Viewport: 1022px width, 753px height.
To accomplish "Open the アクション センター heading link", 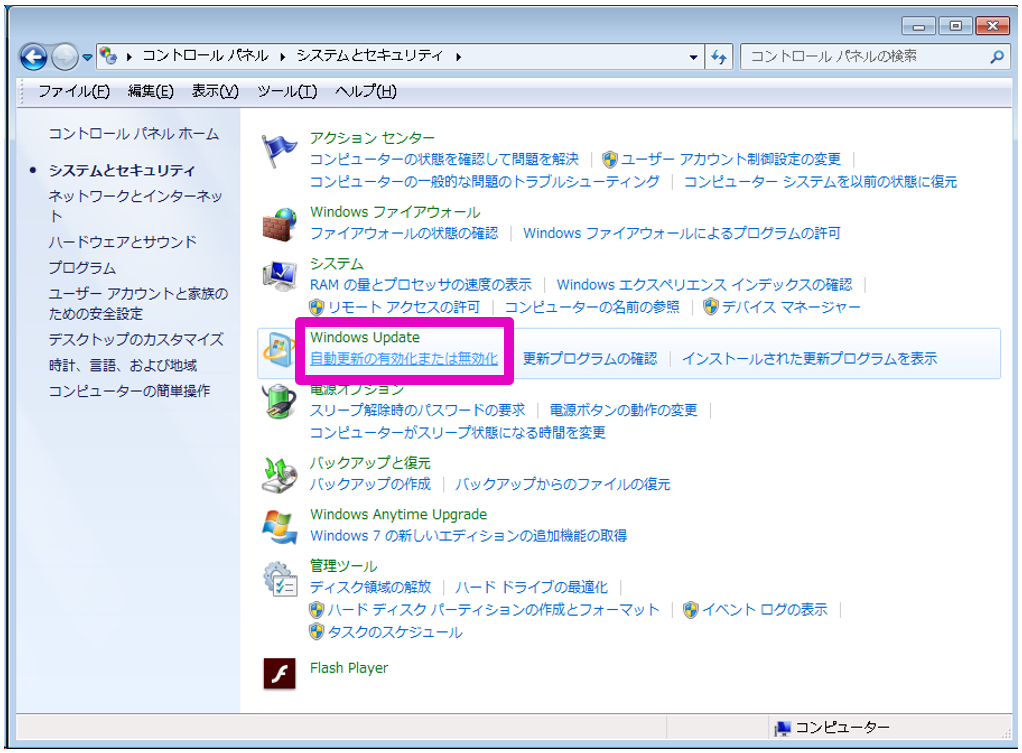I will pos(372,138).
